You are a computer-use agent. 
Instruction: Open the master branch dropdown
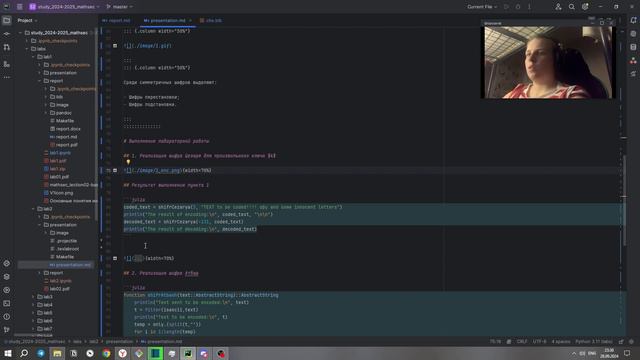(x=119, y=7)
